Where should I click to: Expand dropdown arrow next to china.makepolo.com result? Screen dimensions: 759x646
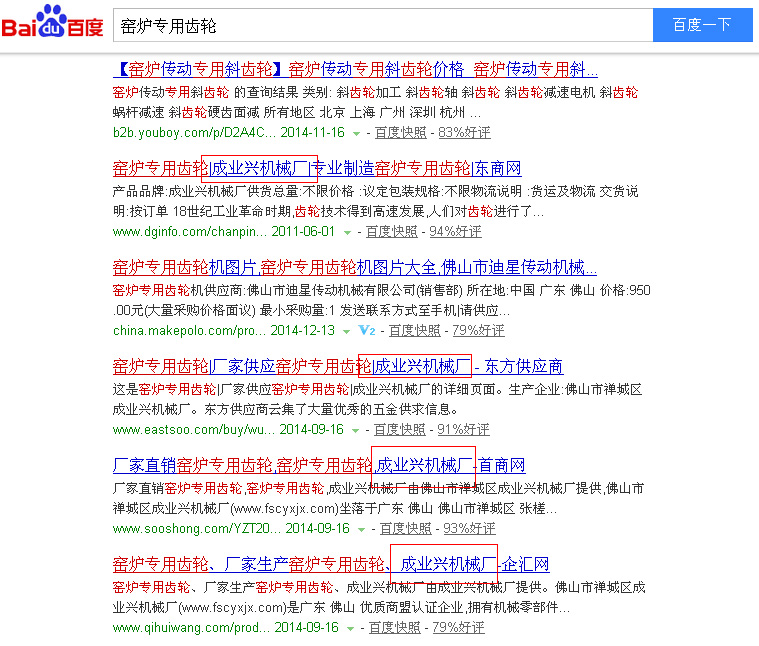[346, 331]
